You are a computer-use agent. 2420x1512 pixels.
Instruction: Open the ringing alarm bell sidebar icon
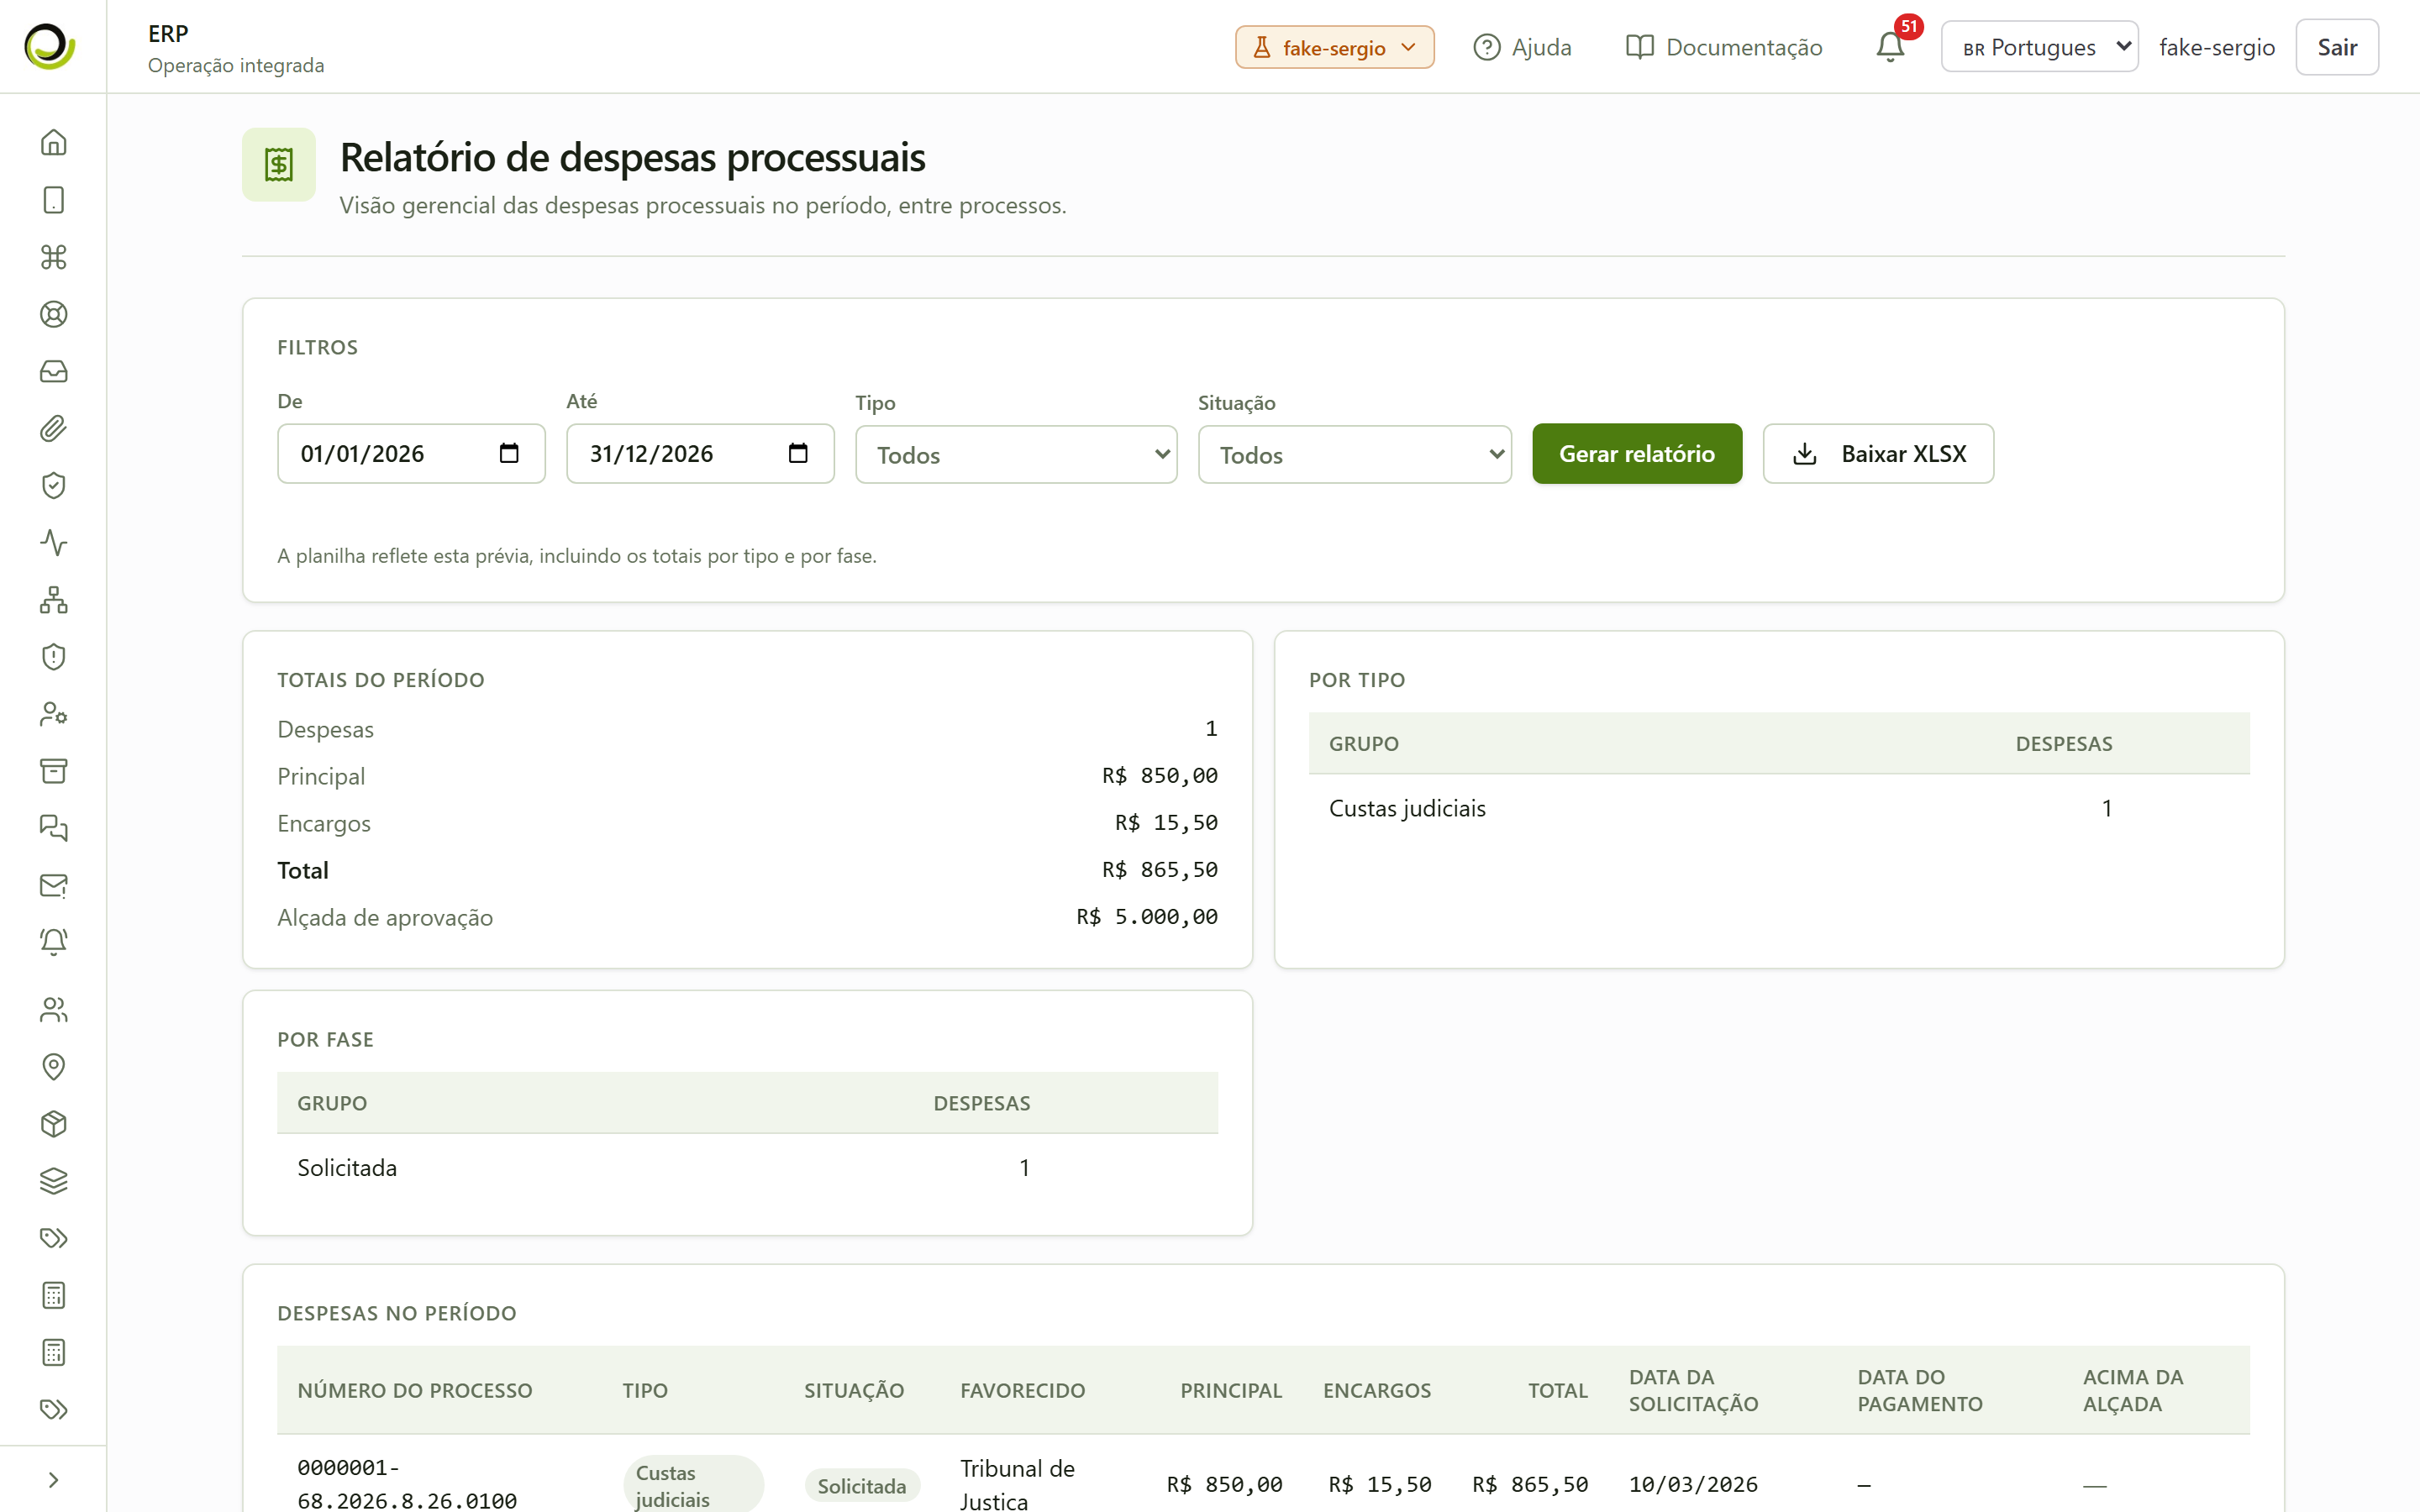click(x=53, y=942)
